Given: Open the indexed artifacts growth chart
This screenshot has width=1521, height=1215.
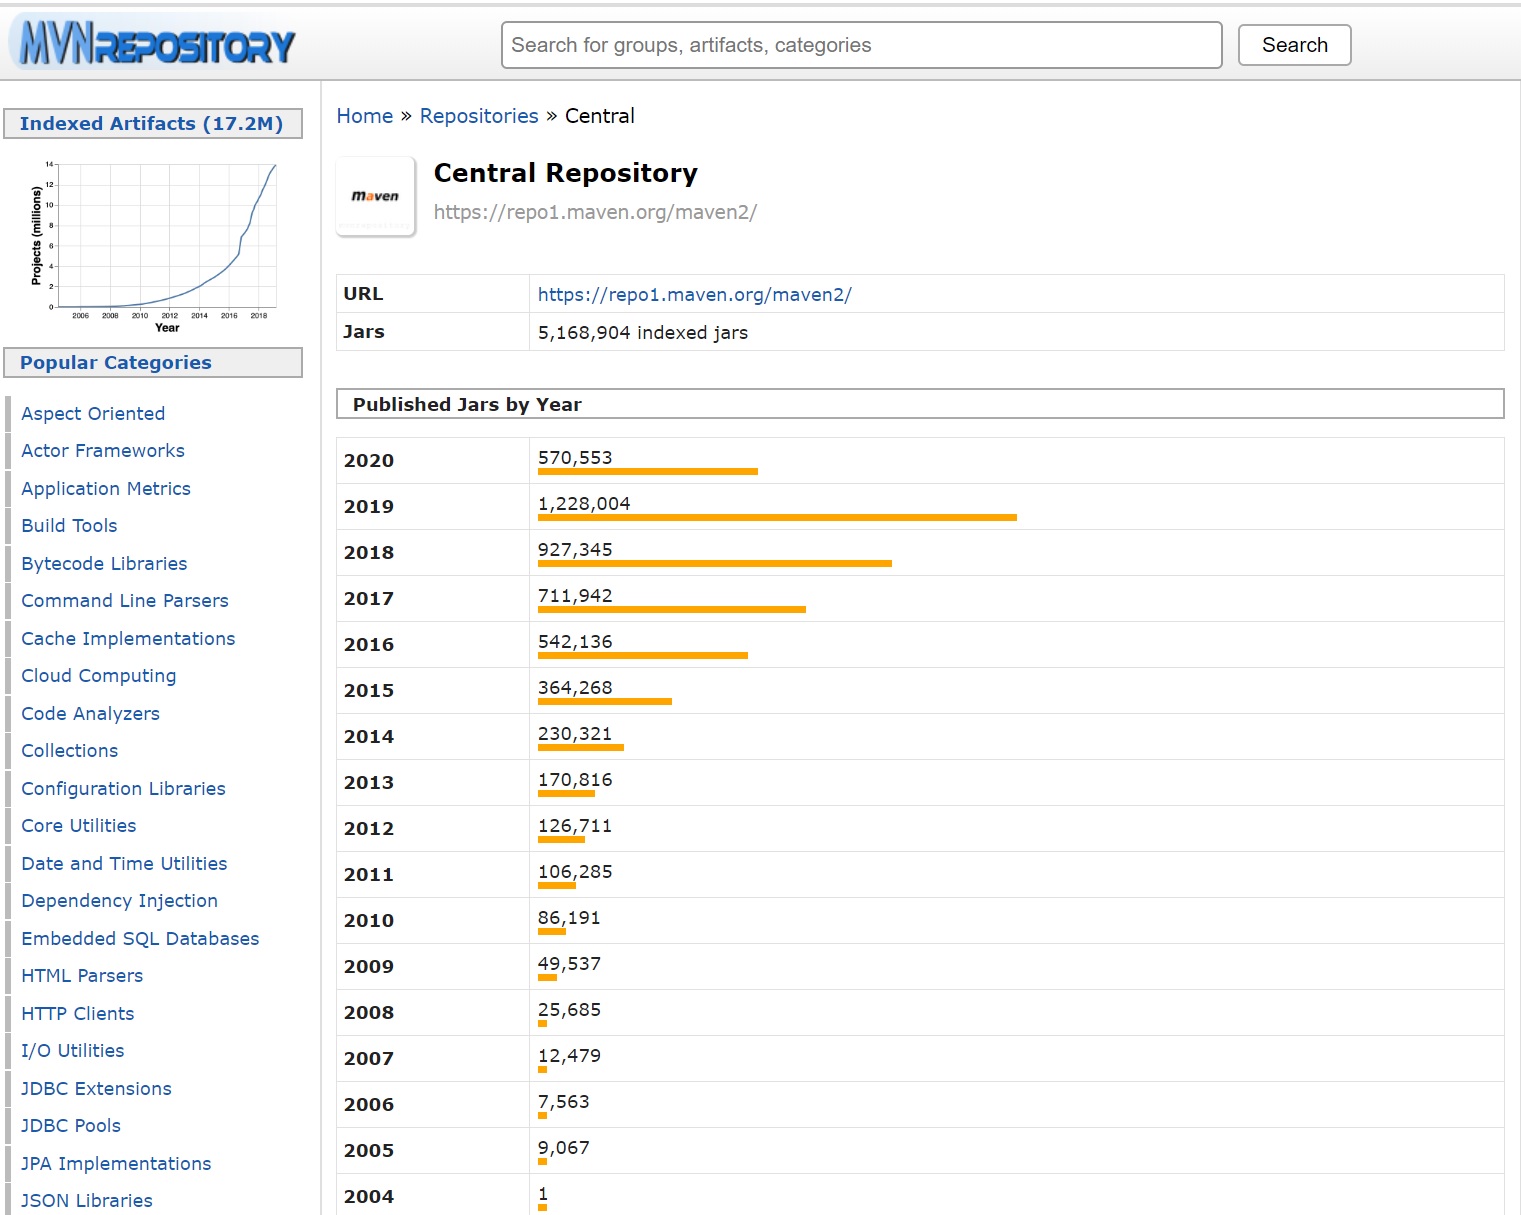Looking at the screenshot, I should 154,244.
